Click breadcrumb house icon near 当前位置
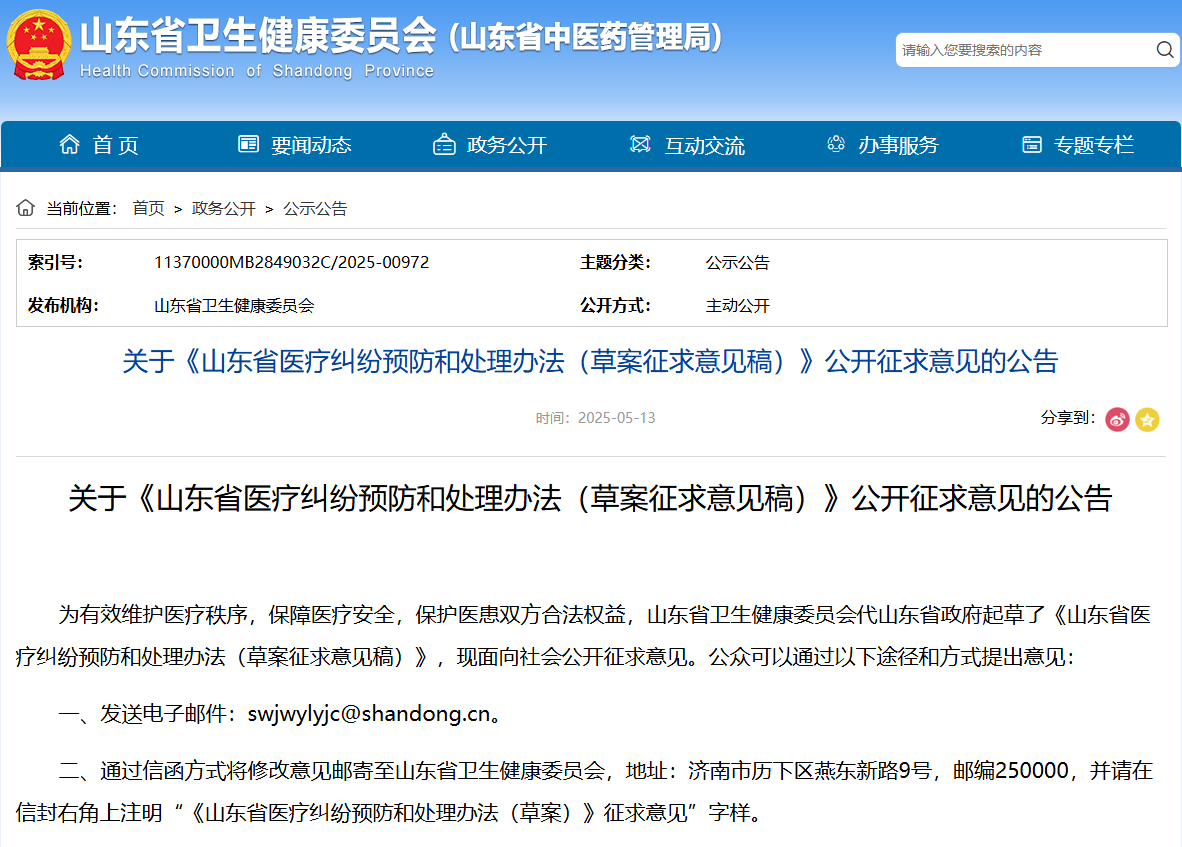The image size is (1182, 847). tap(25, 208)
